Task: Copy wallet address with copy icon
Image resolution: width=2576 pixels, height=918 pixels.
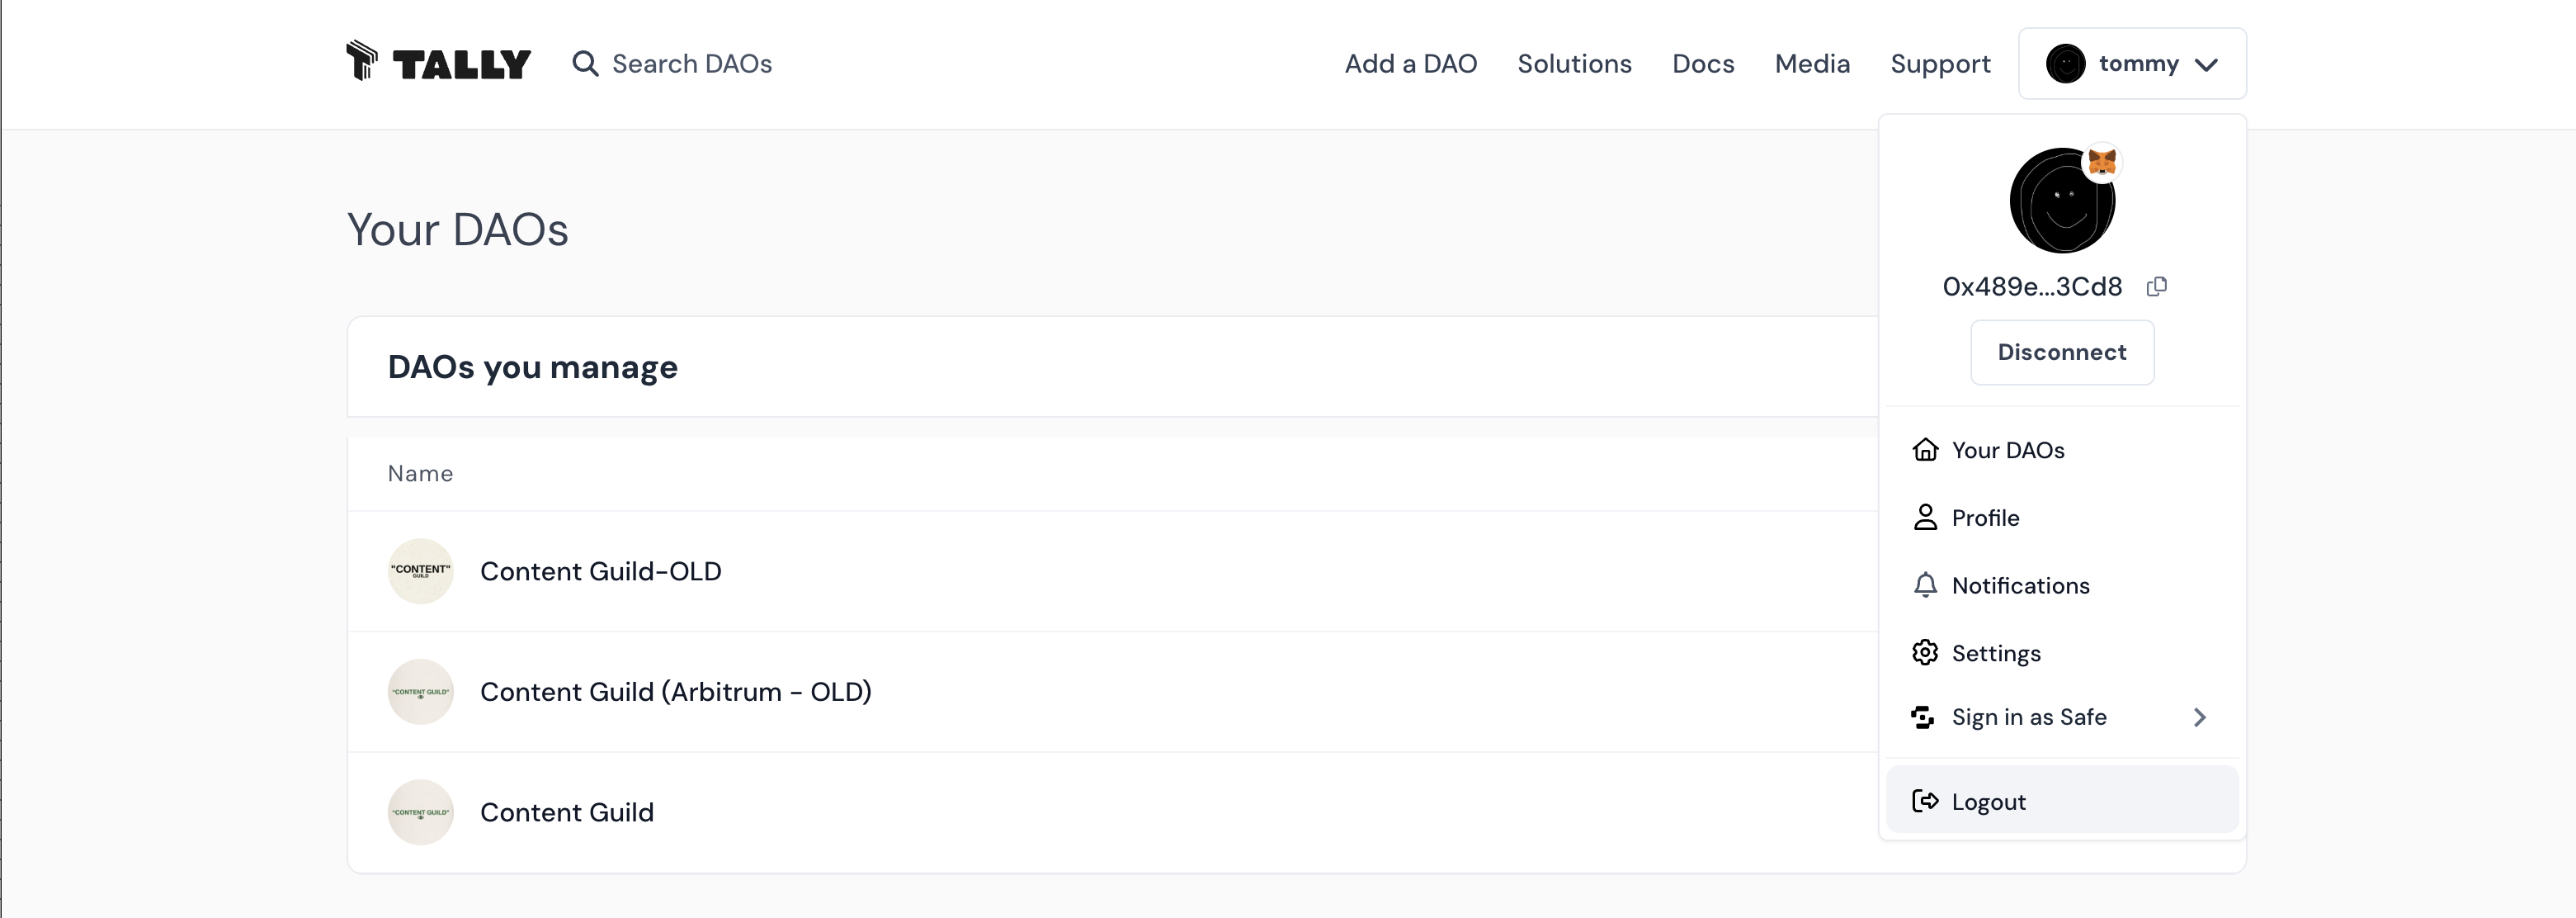Action: click(x=2157, y=287)
